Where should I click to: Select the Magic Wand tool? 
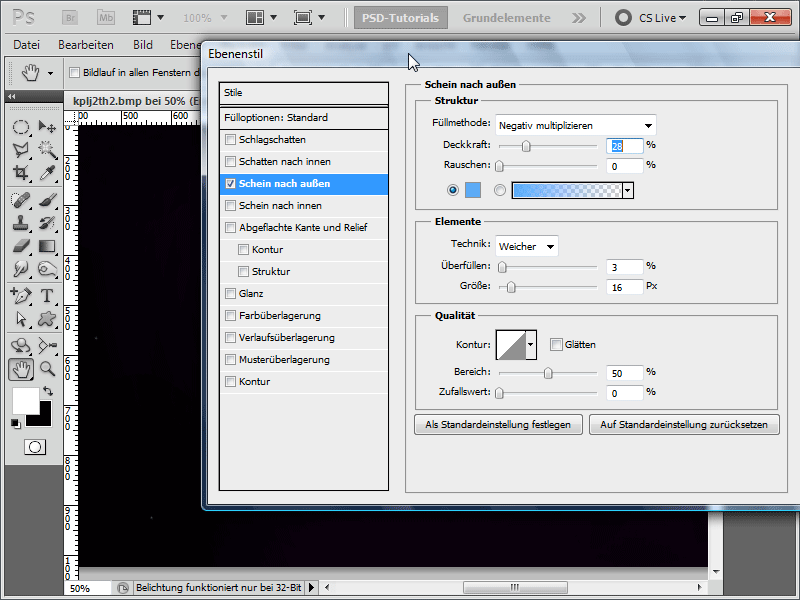click(x=47, y=149)
